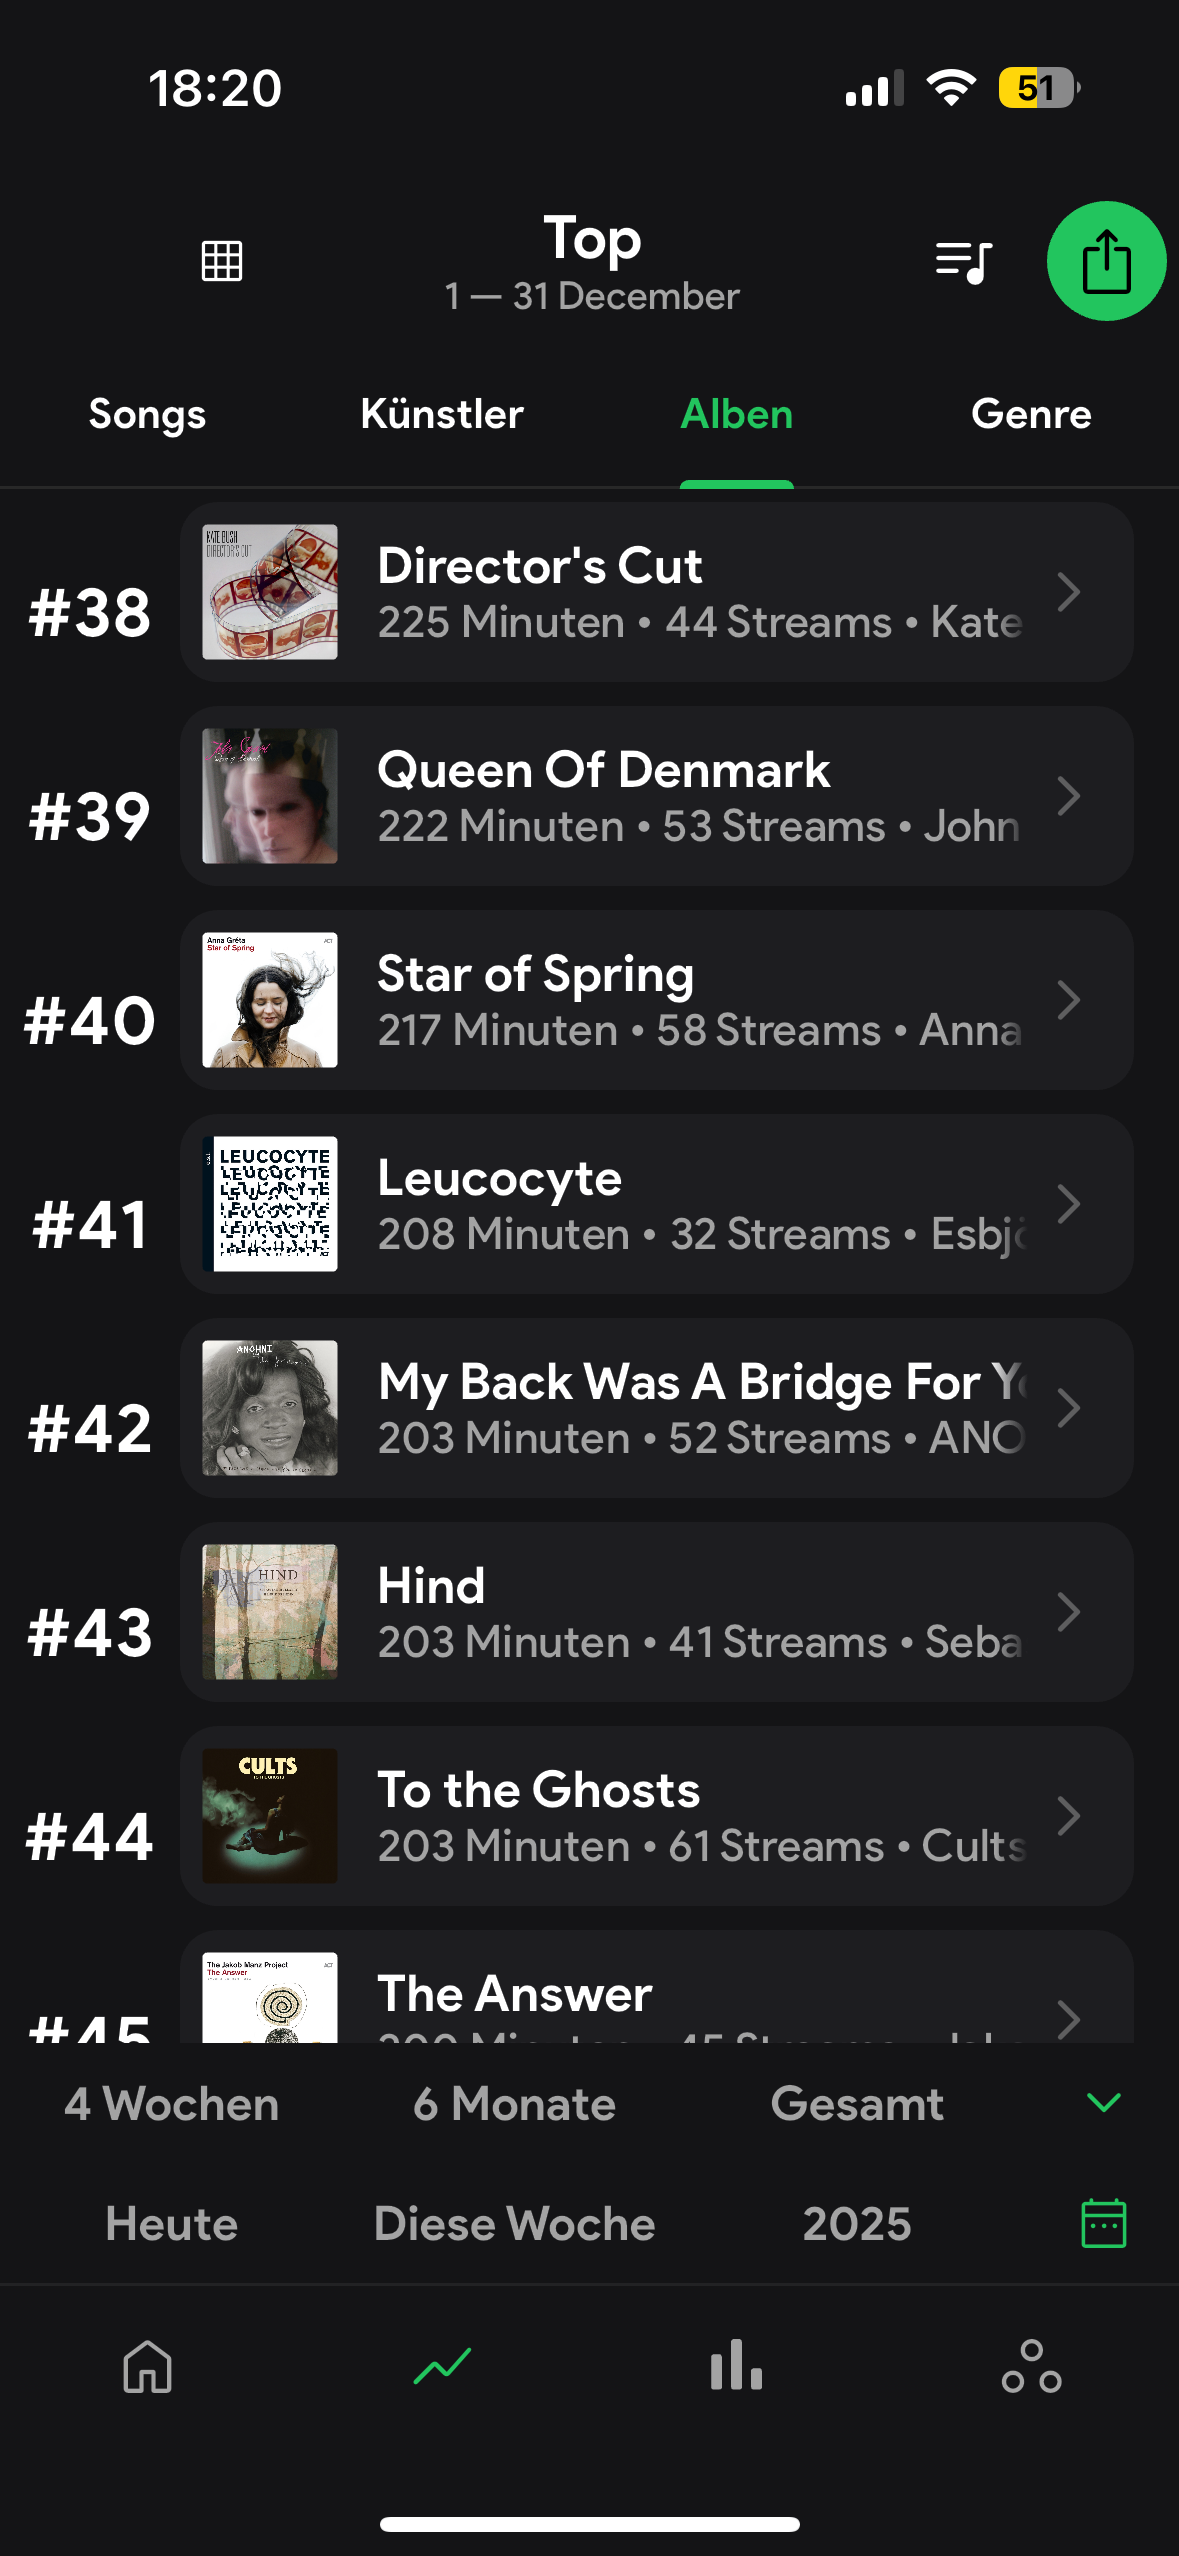Collapse the time range options chevron
Viewport: 1179px width, 2556px height.
1103,2102
